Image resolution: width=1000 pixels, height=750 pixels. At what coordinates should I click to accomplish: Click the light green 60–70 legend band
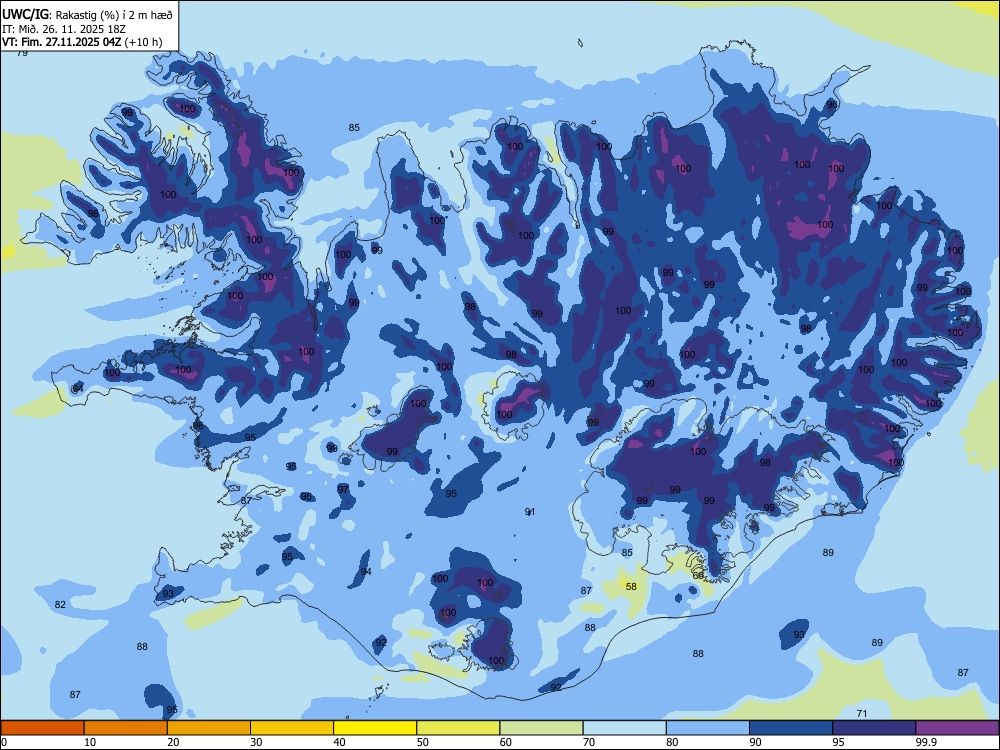pyautogui.click(x=541, y=728)
